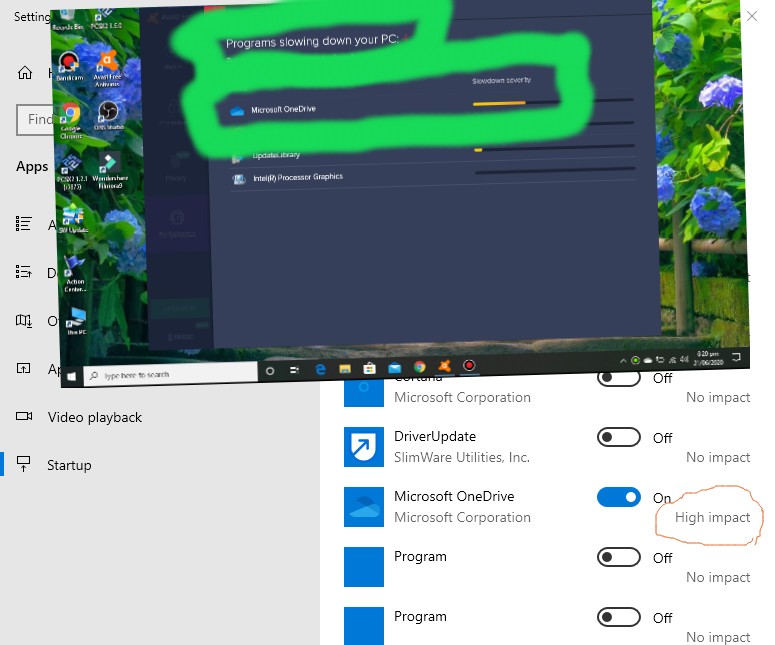Viewport: 775px width, 645px height.
Task: Launch Avast Free Antivirus desktop shortcut
Action: pos(107,68)
